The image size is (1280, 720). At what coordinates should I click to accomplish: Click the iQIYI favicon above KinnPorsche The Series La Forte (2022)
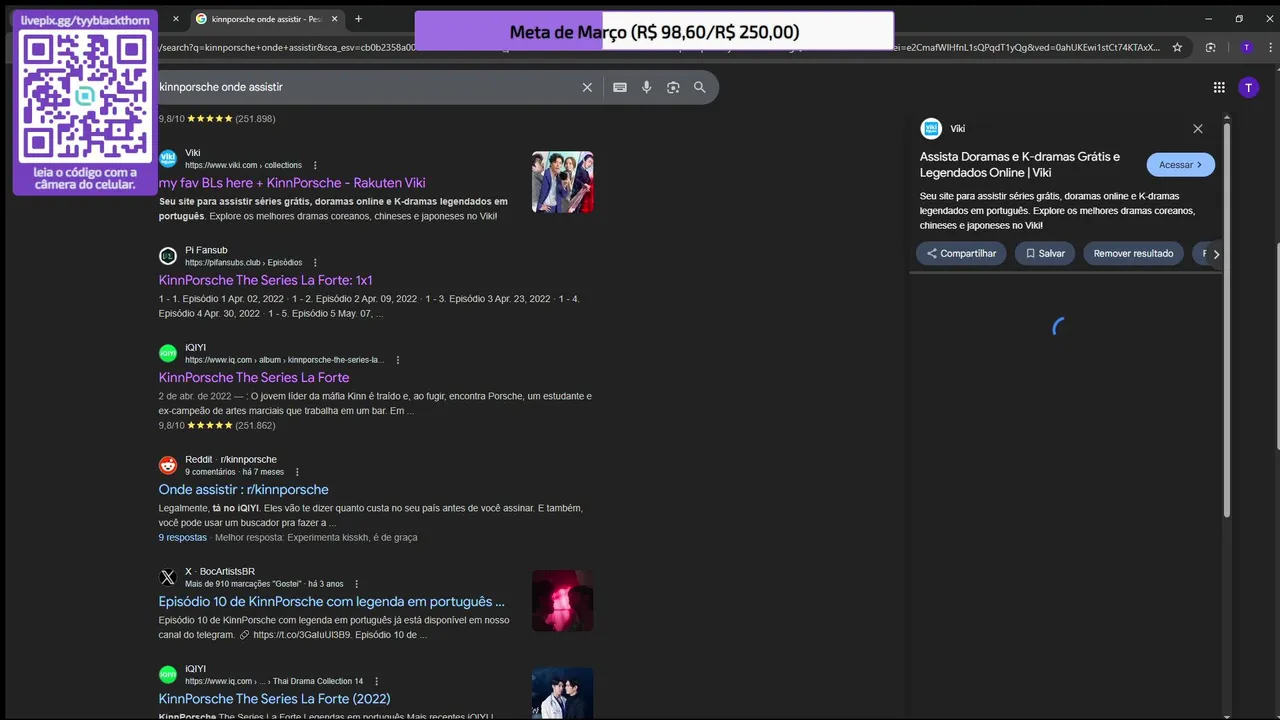(168, 675)
